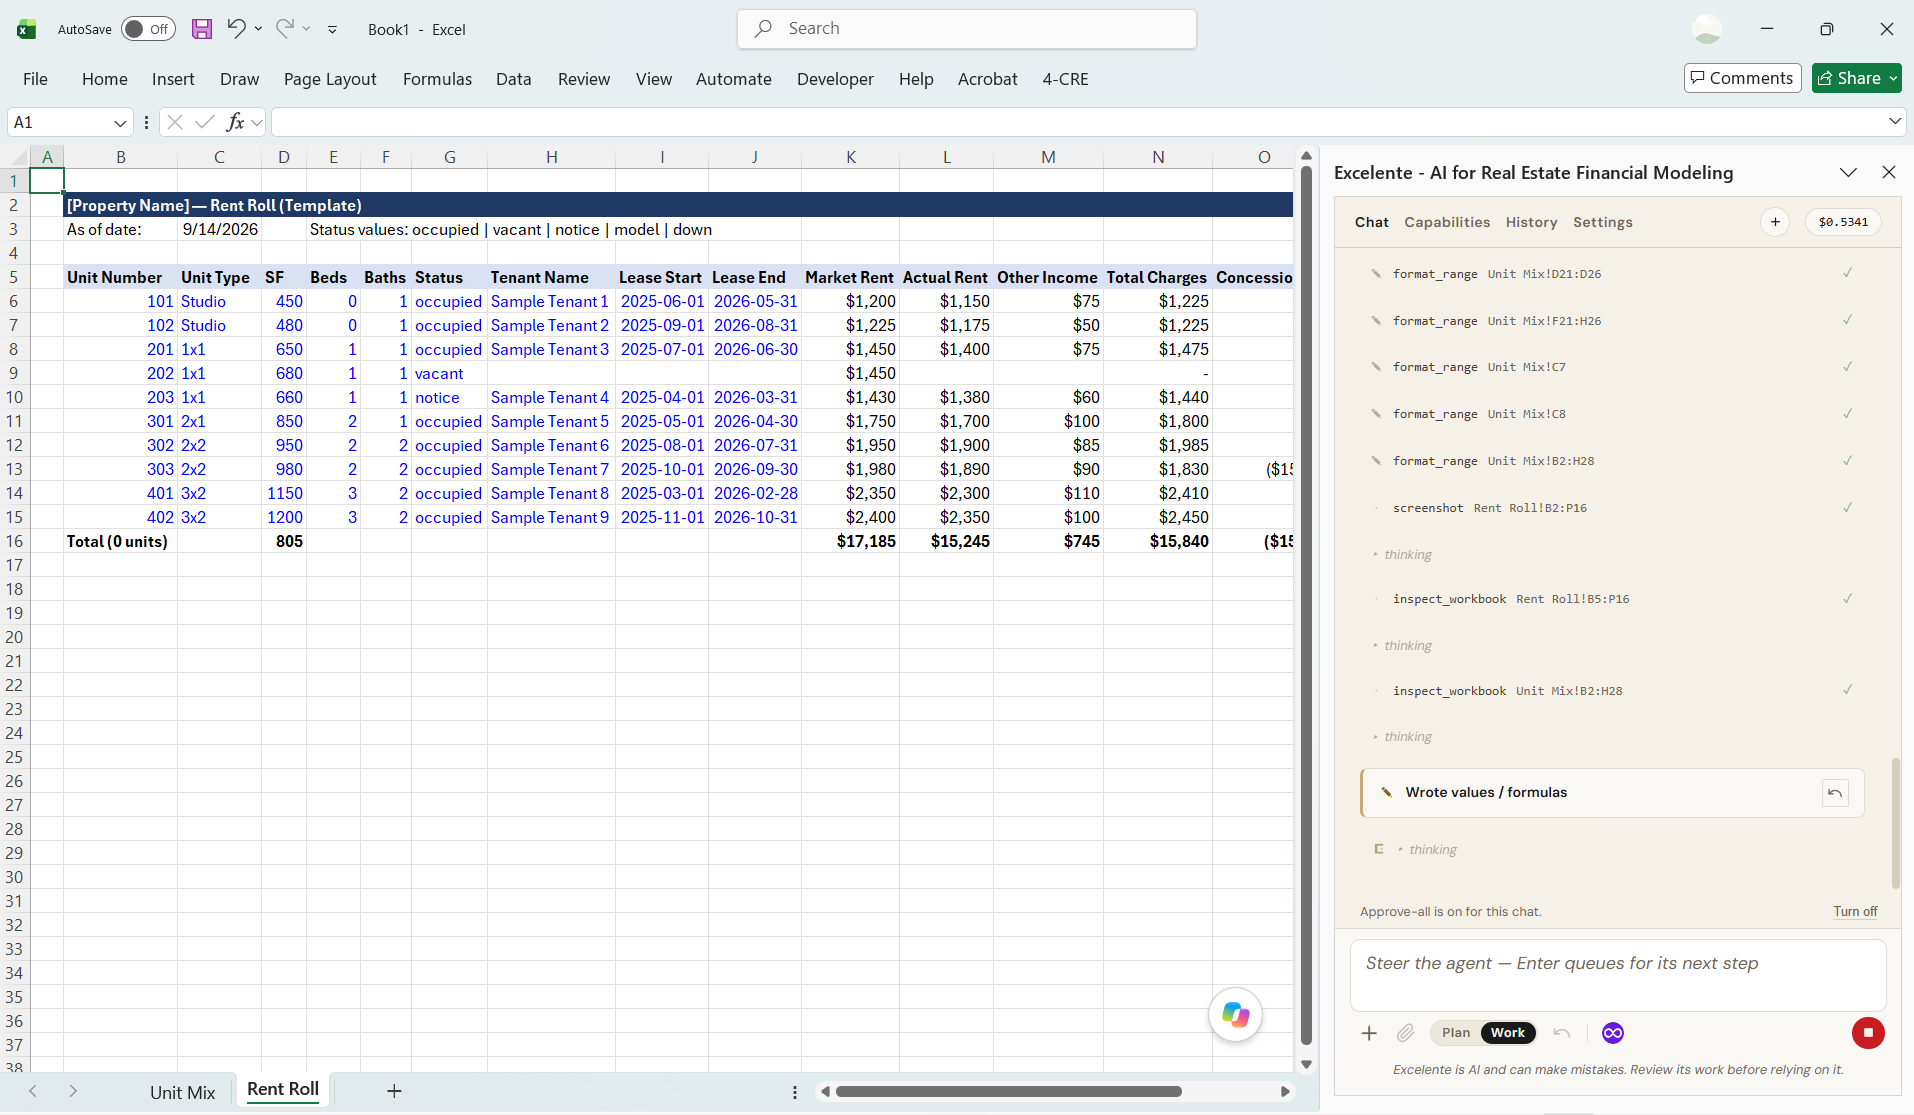
Task: Click the formula bar Enter checkmark icon
Action: (205, 122)
